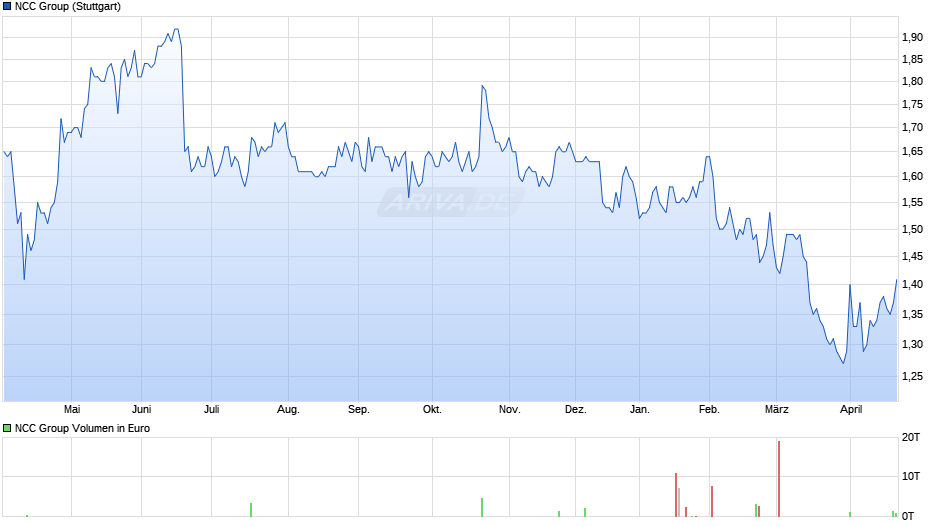940x526 pixels.
Task: Click the 1,60 price axis value
Action: 912,176
